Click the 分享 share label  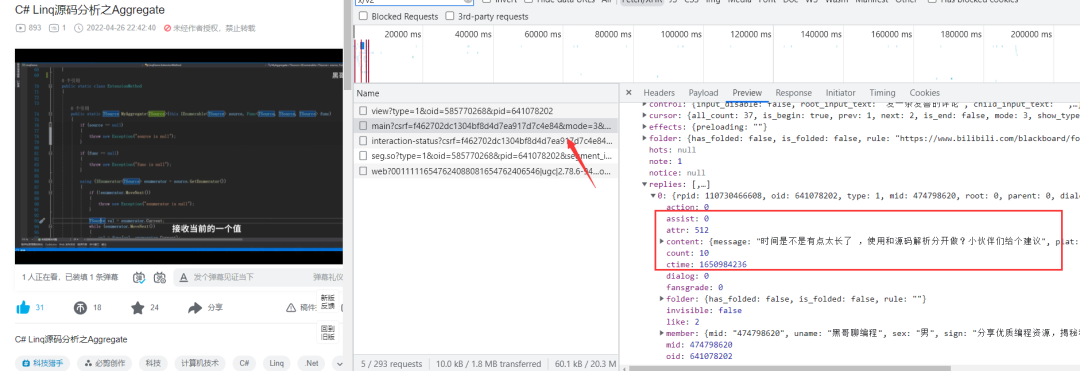(x=215, y=308)
